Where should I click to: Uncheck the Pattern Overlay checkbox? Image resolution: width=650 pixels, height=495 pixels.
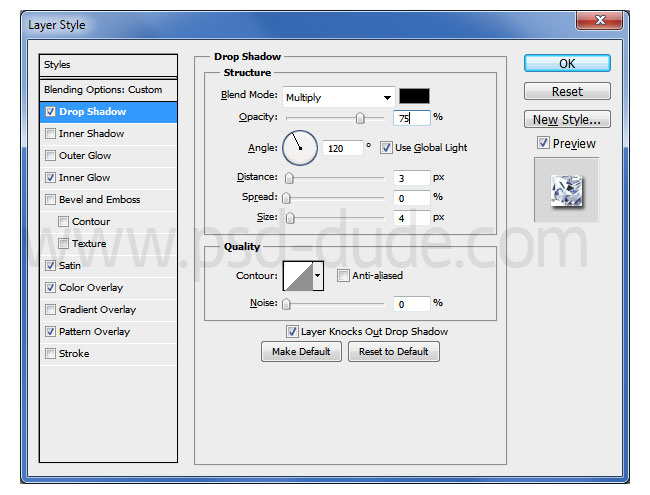coord(50,331)
